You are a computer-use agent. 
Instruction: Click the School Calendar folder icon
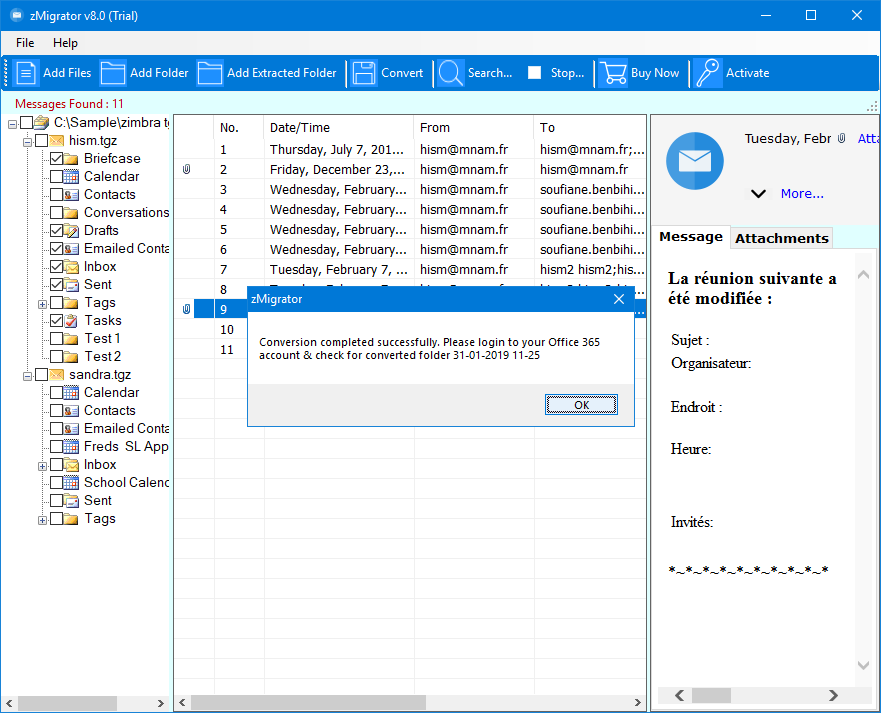pyautogui.click(x=71, y=482)
